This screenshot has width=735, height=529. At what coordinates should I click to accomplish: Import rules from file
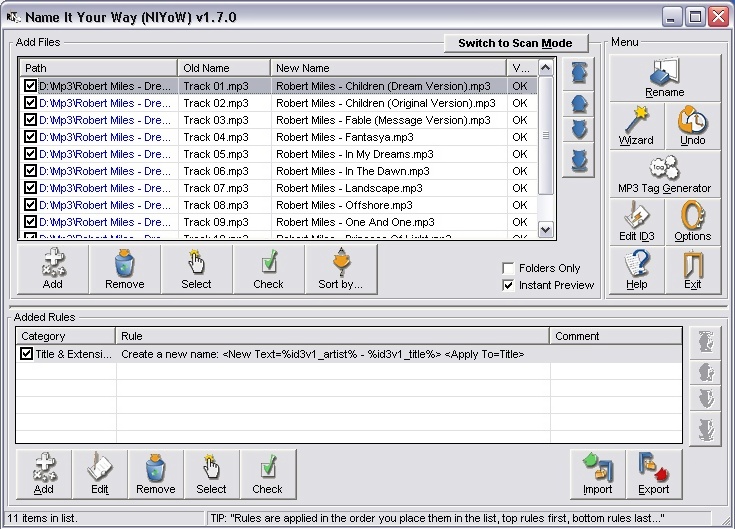[597, 473]
